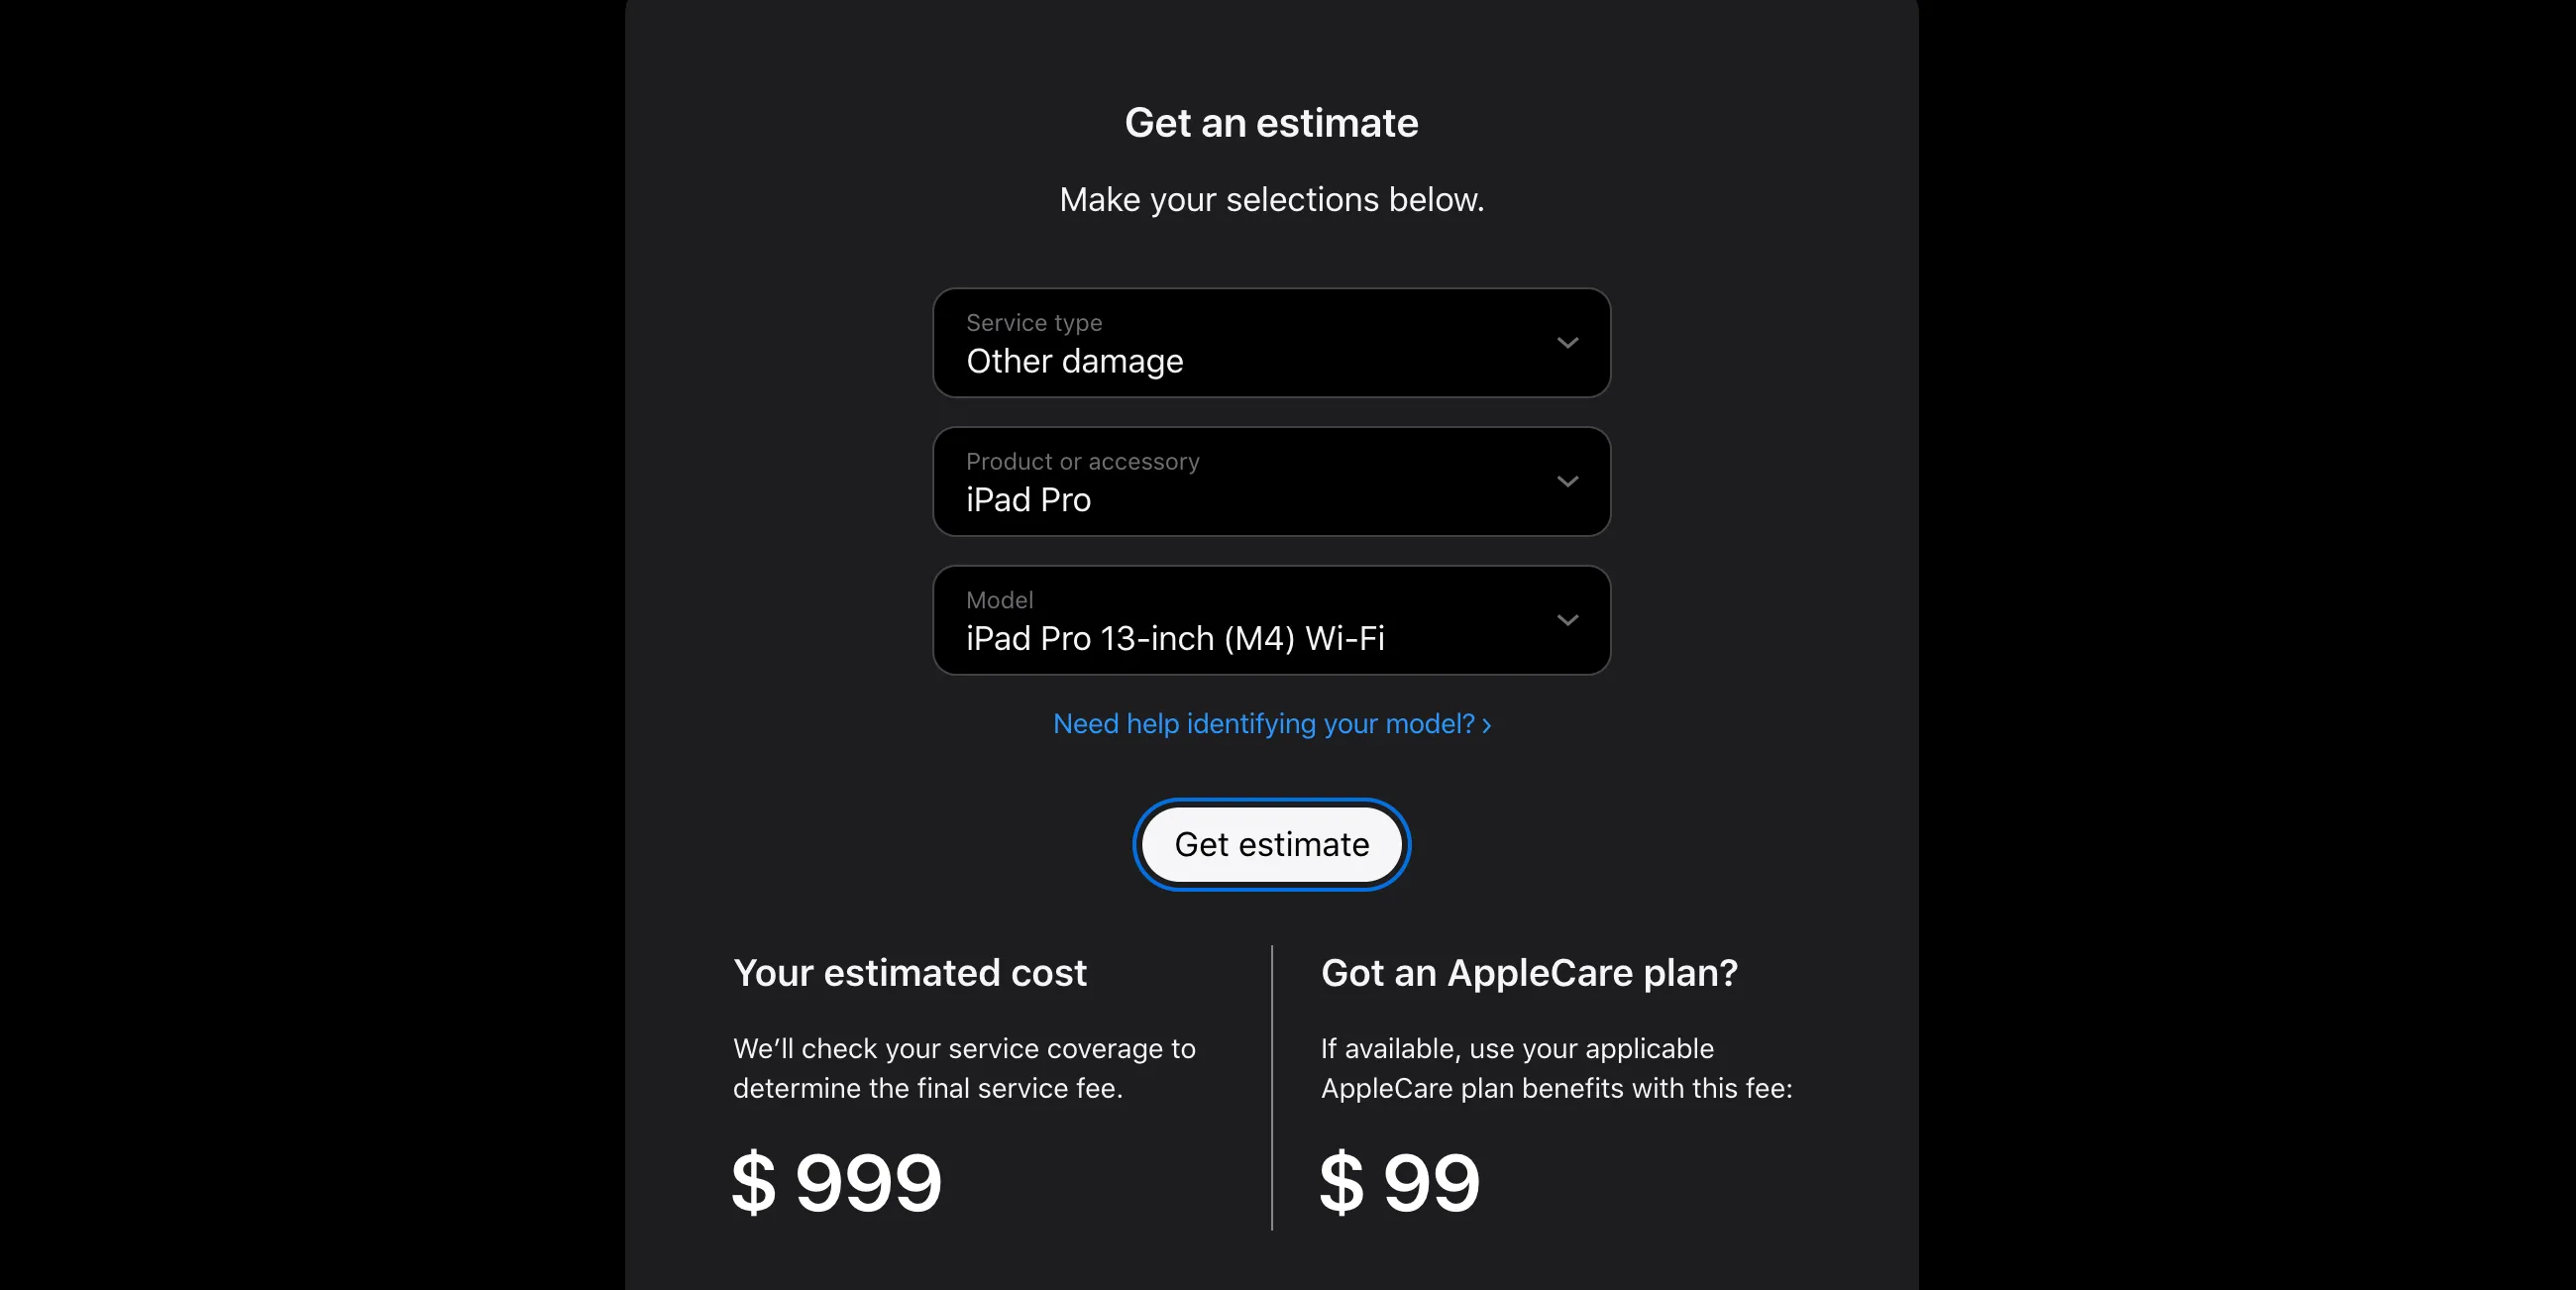Expand the Product or accessory dropdown
Image resolution: width=2576 pixels, height=1290 pixels.
(1271, 482)
